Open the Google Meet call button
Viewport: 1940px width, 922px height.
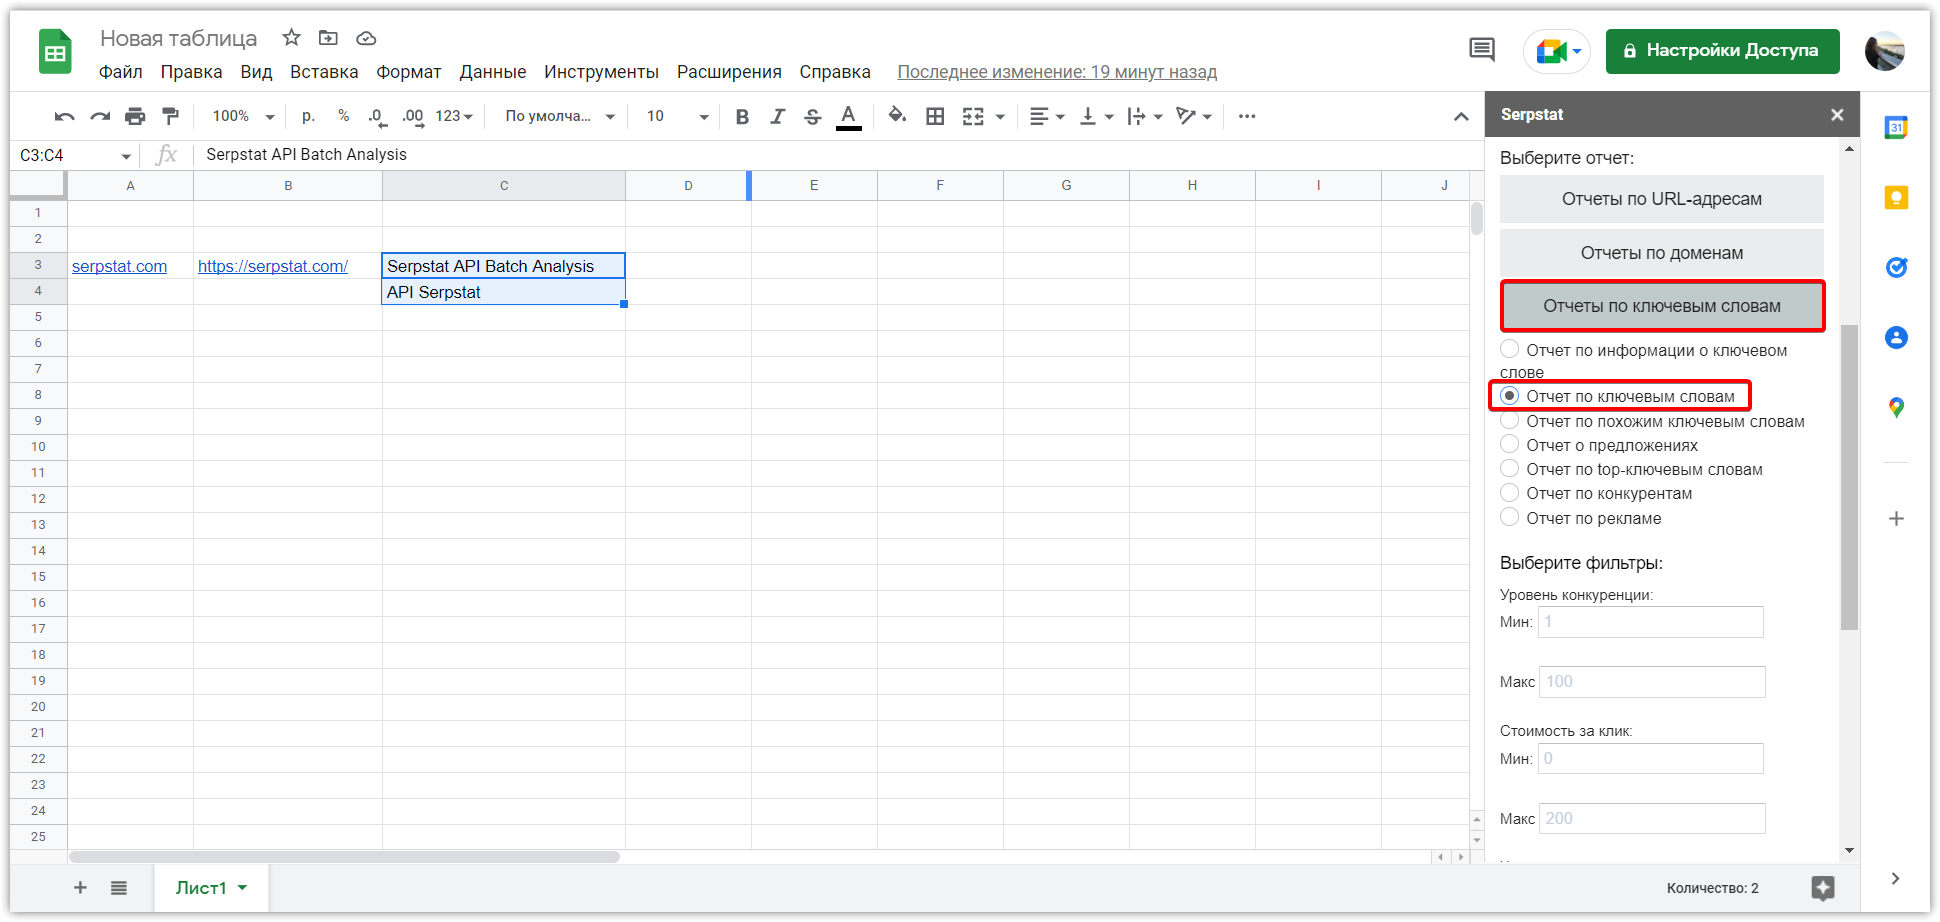point(1557,51)
